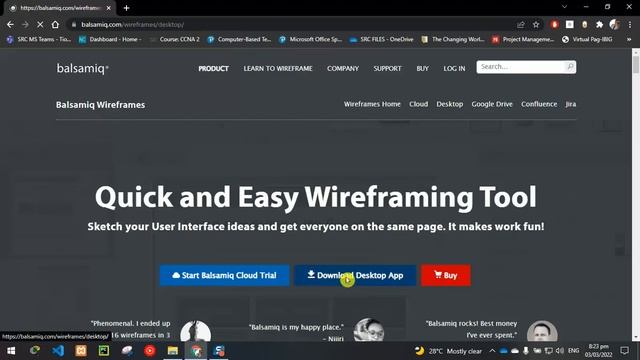Go to Wireframes Home
The height and width of the screenshot is (360, 640).
tap(372, 104)
